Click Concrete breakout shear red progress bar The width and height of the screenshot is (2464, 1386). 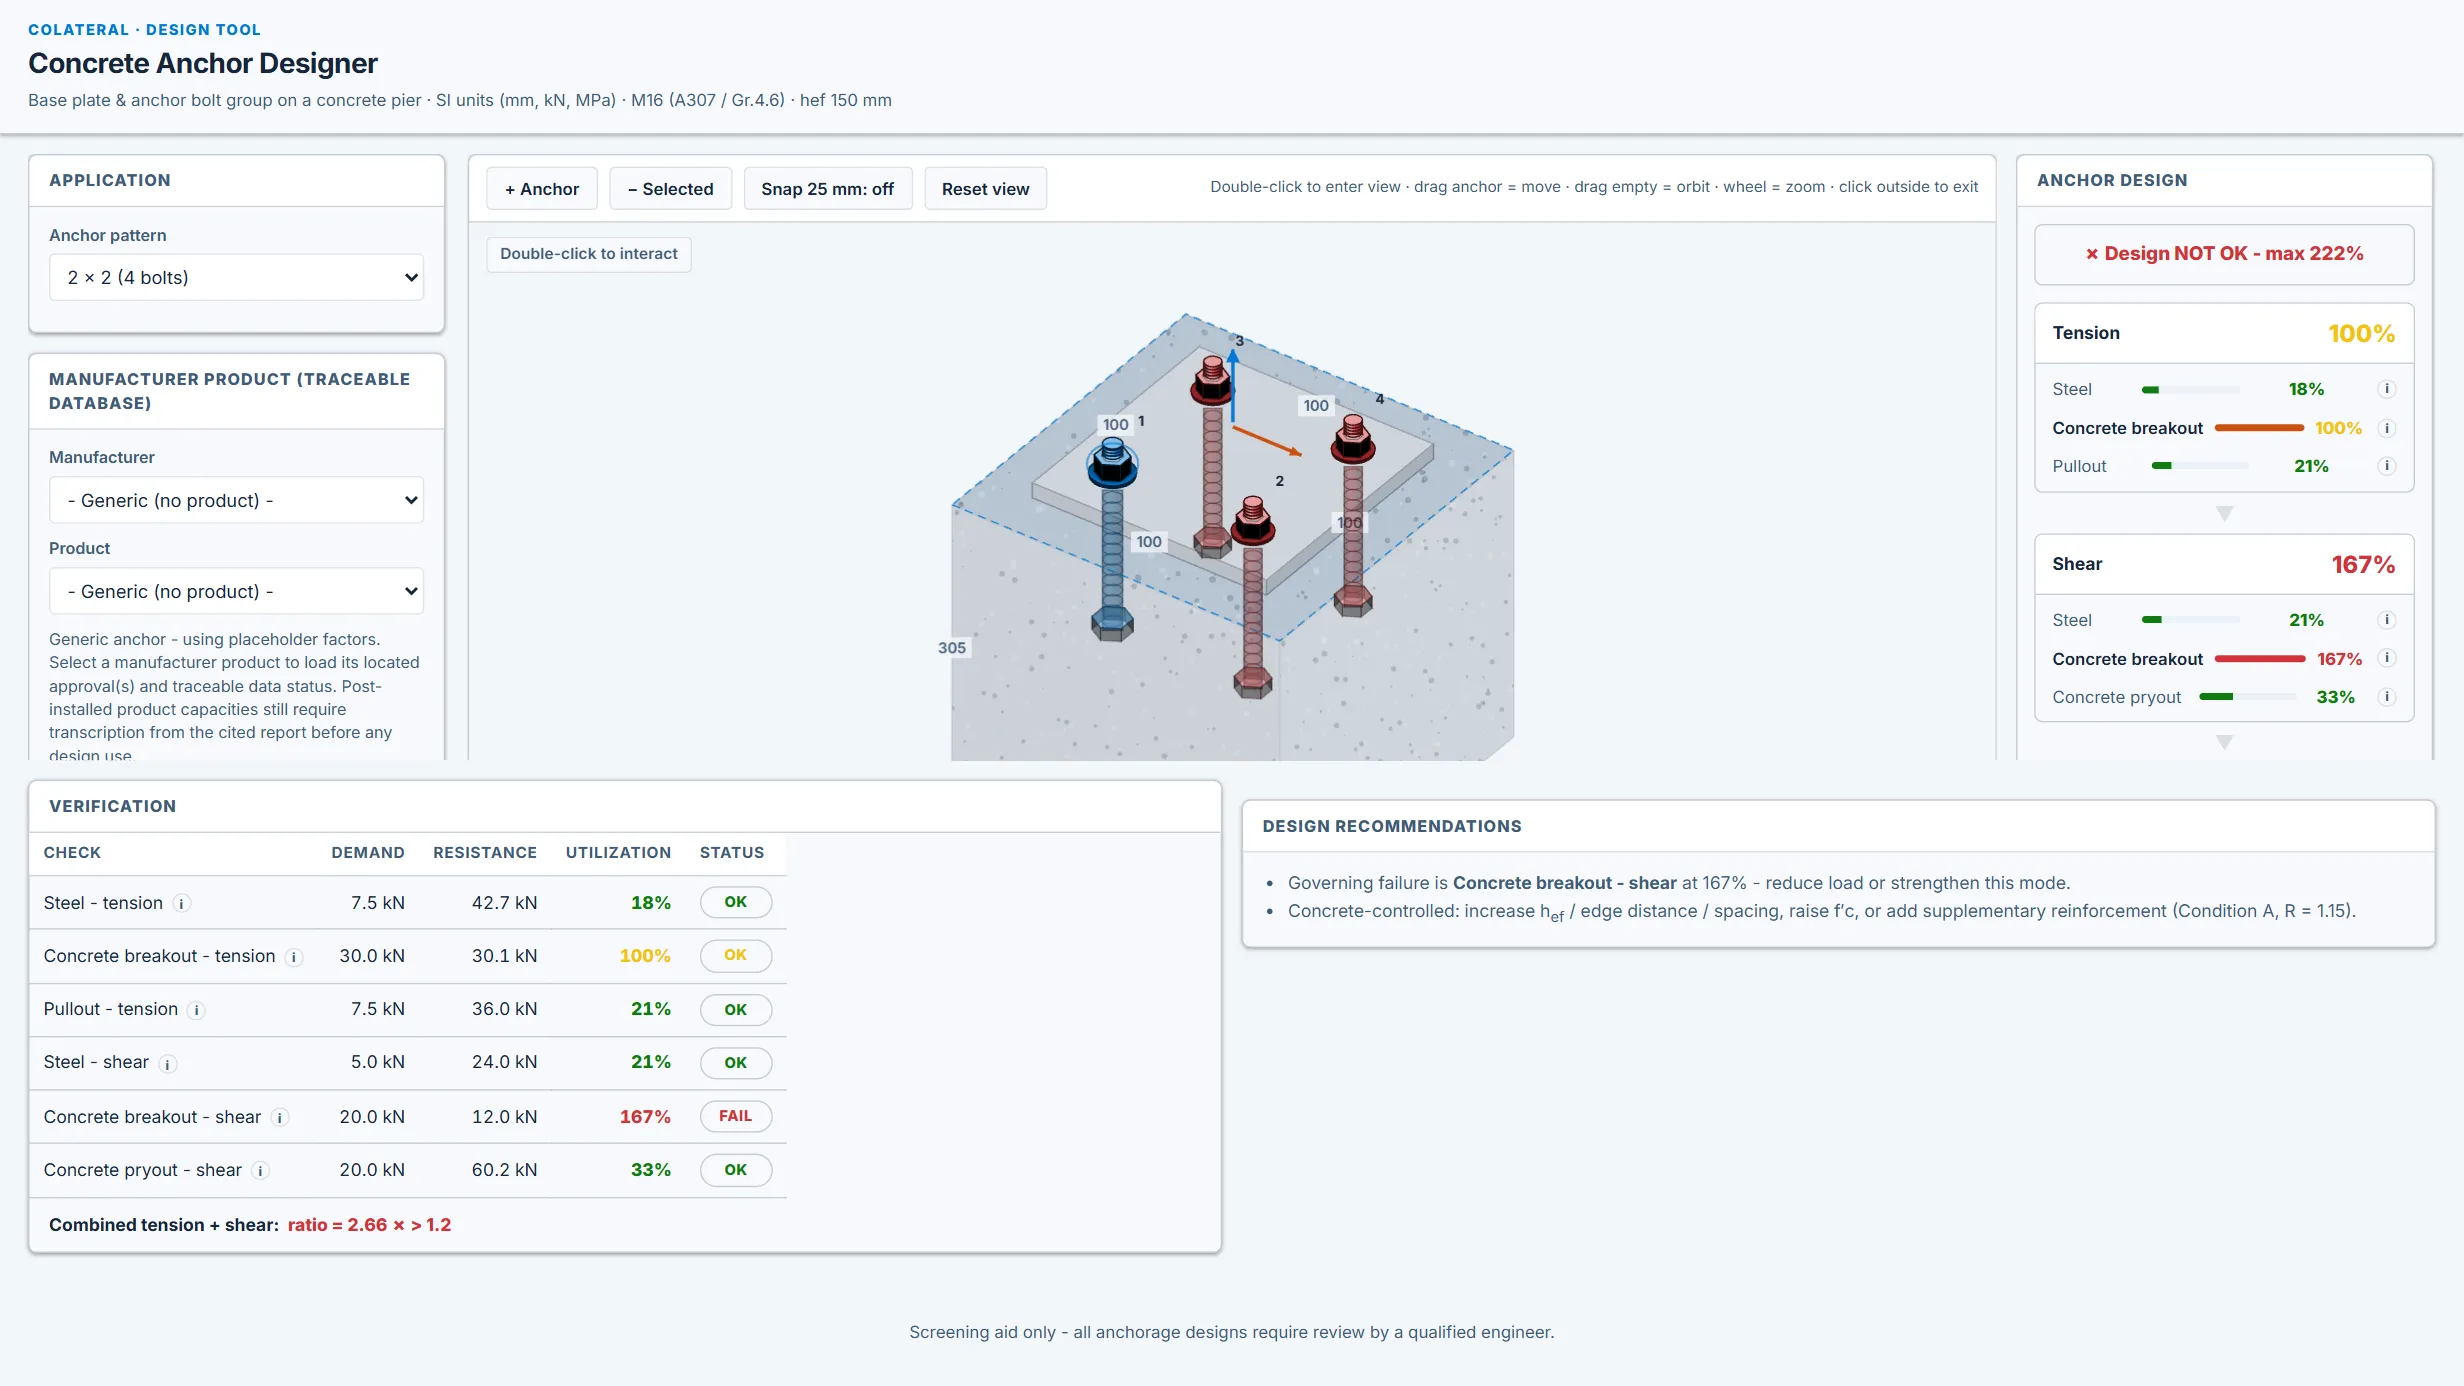[x=2260, y=659]
